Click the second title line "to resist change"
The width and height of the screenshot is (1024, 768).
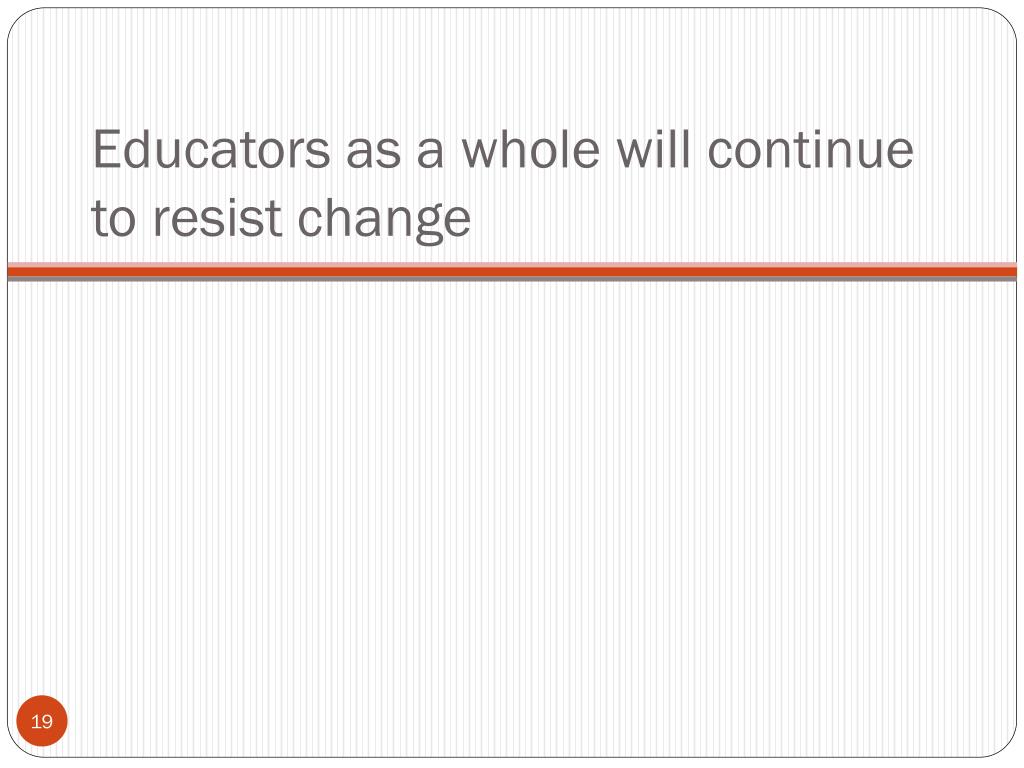(281, 220)
